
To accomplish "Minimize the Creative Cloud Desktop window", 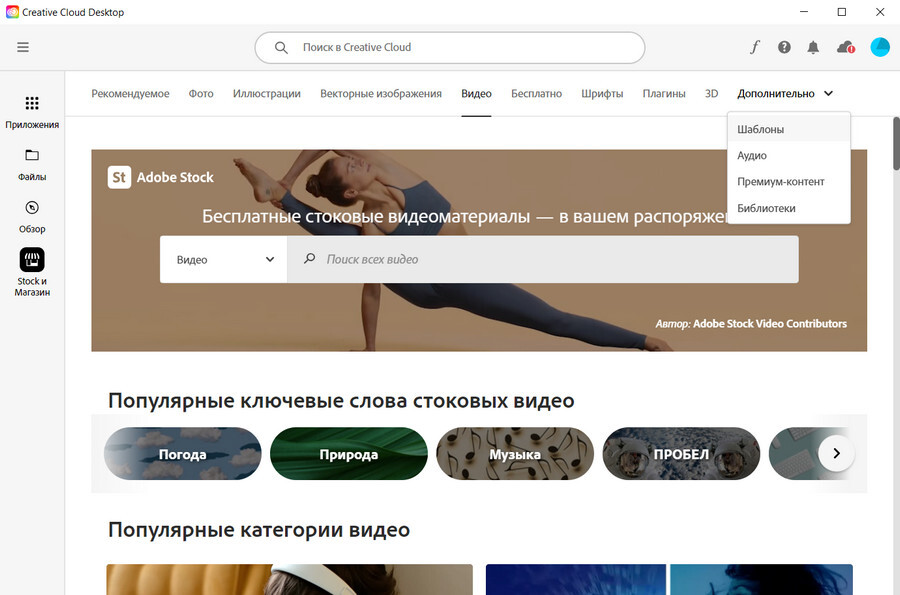I will [x=804, y=12].
